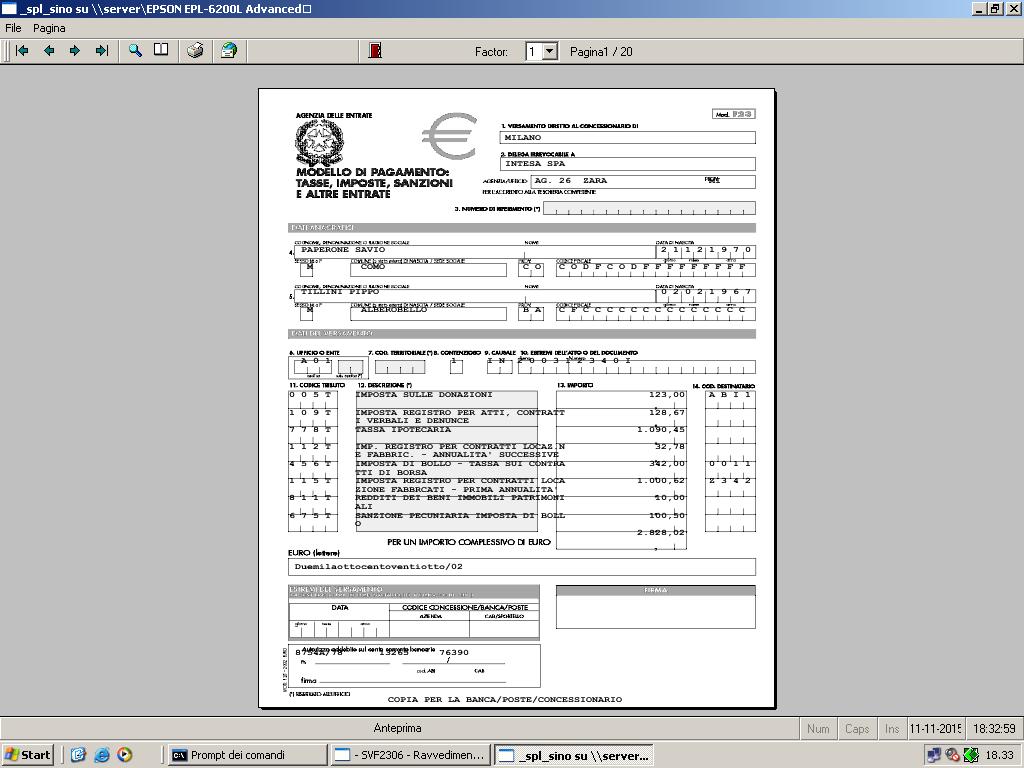Click the amount 1.090,45
The height and width of the screenshot is (768, 1024).
coord(661,430)
